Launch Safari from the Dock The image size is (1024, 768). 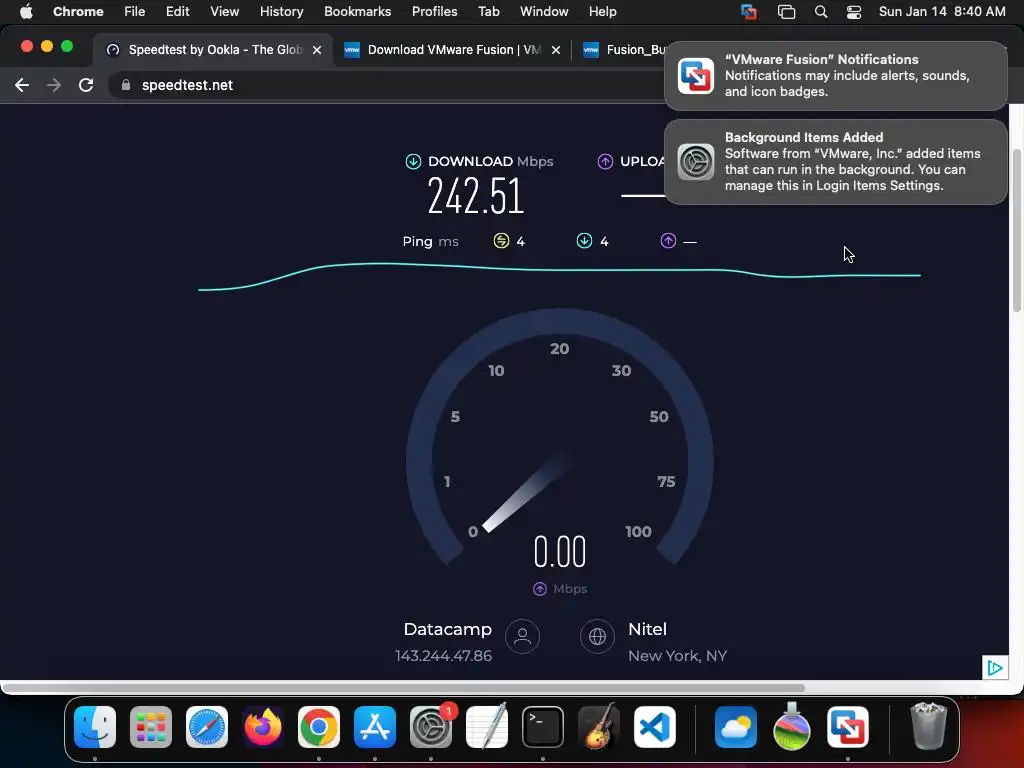tap(207, 727)
